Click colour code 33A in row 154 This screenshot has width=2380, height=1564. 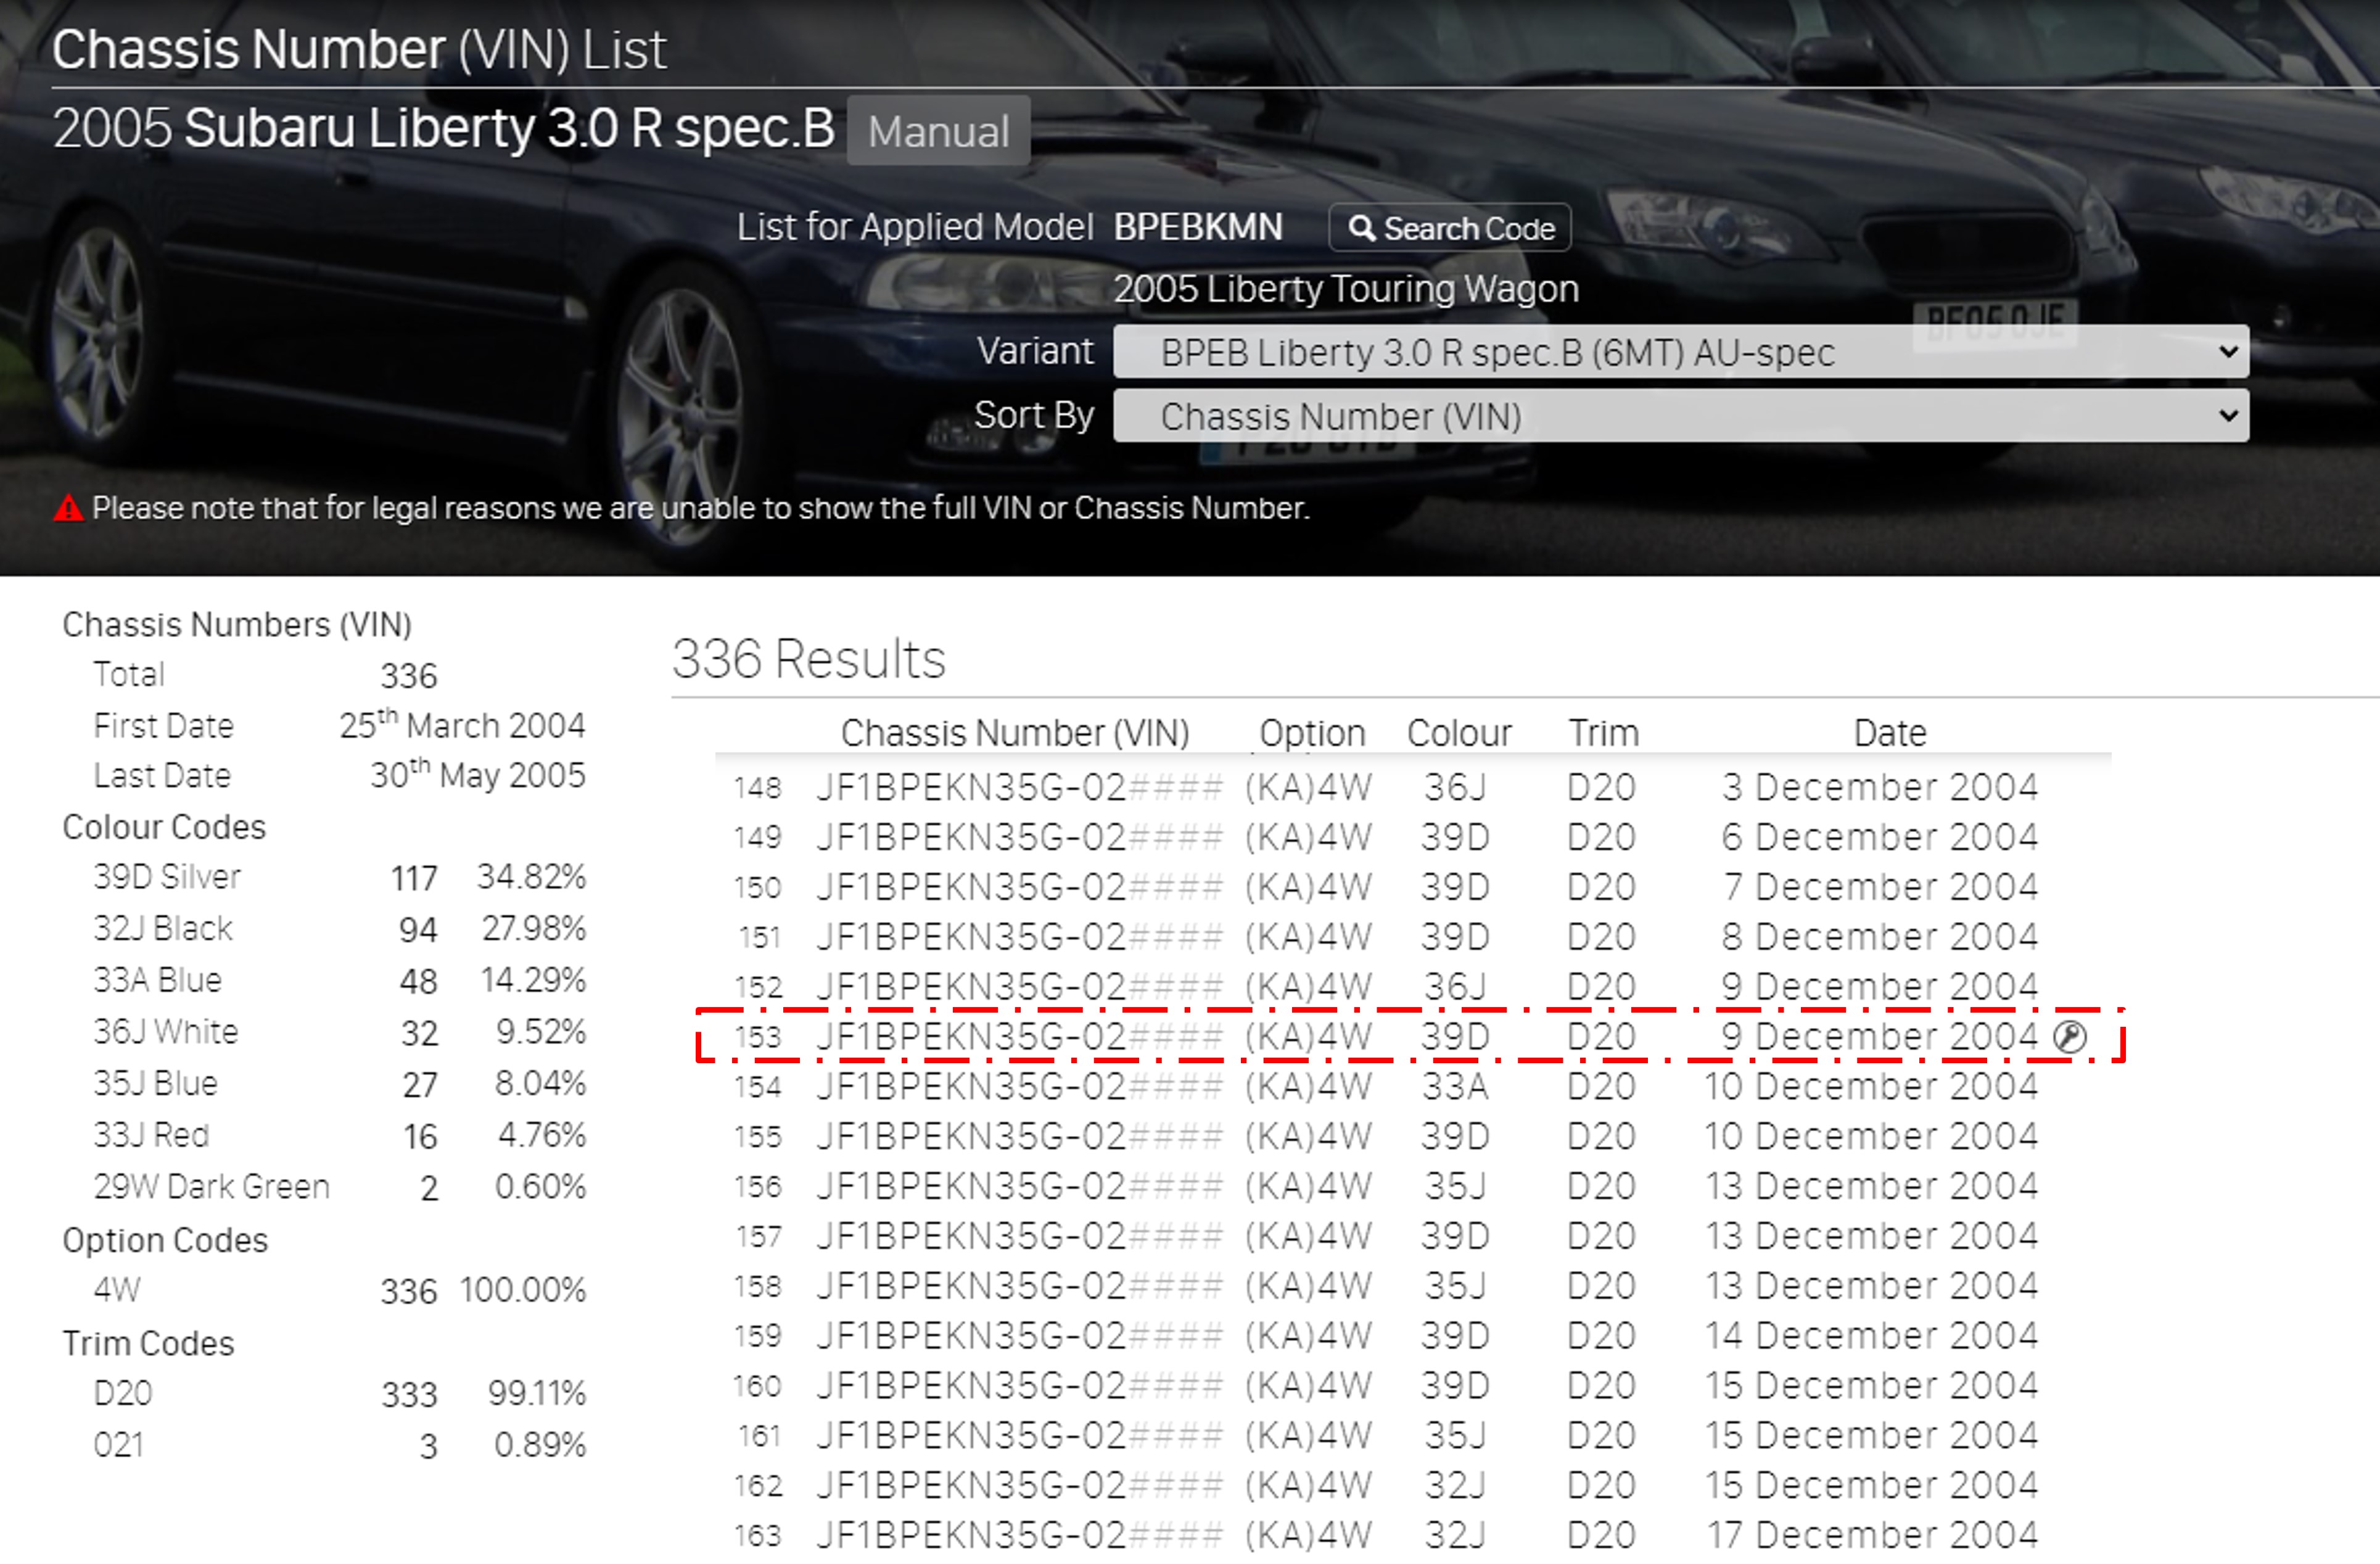tap(1455, 1087)
